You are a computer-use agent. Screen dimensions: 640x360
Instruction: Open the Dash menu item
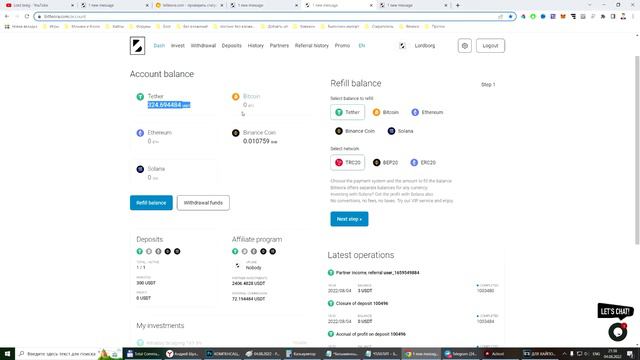(159, 46)
